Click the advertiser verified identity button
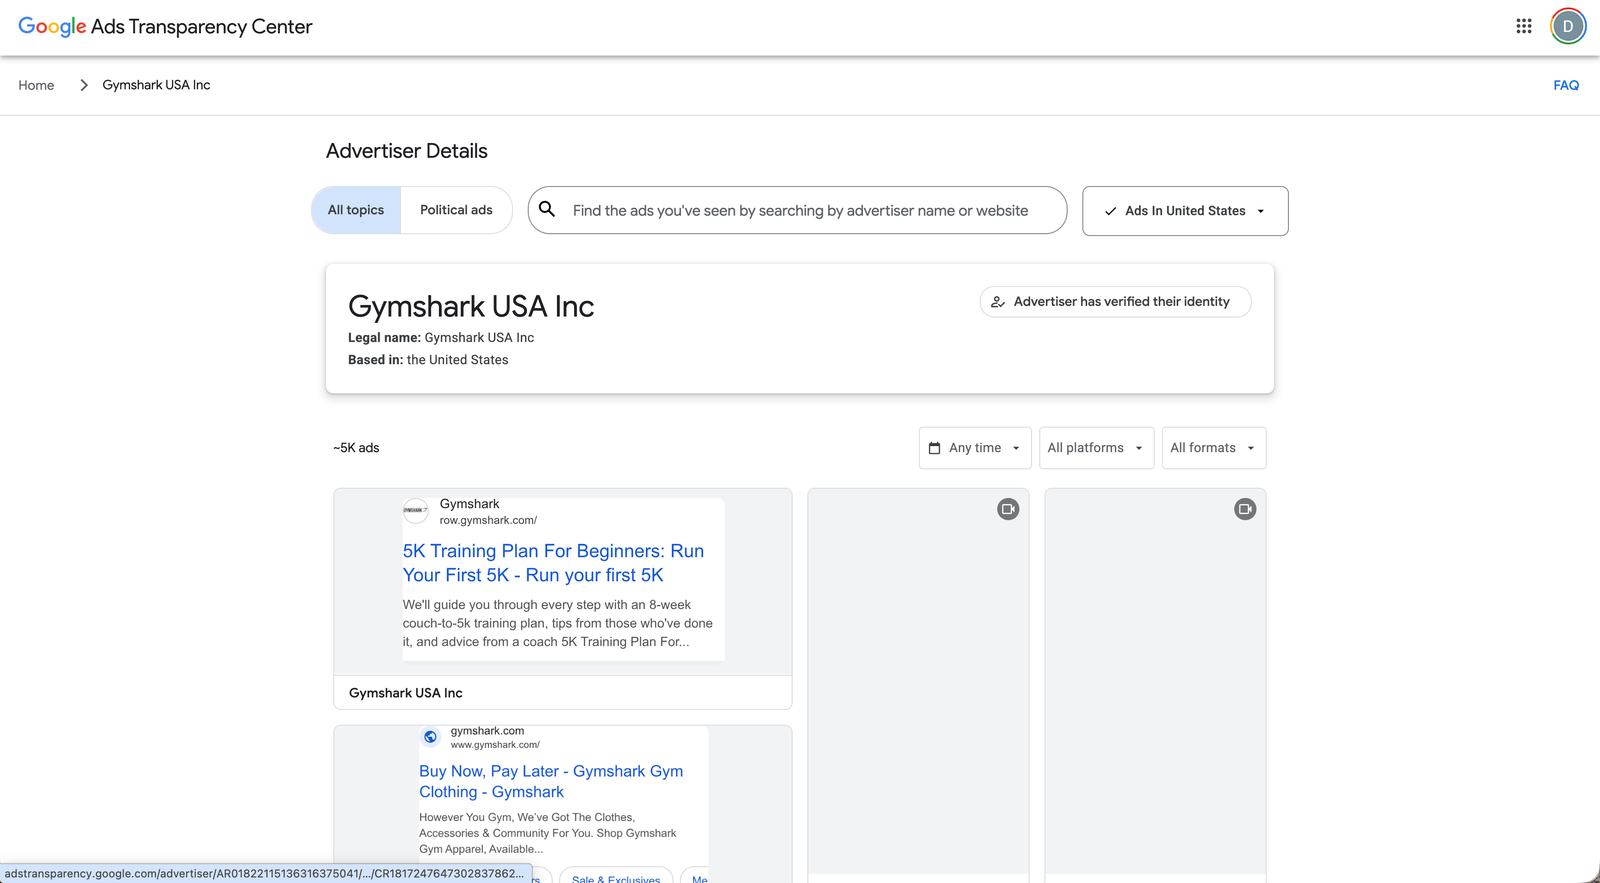This screenshot has height=883, width=1600. (1115, 302)
